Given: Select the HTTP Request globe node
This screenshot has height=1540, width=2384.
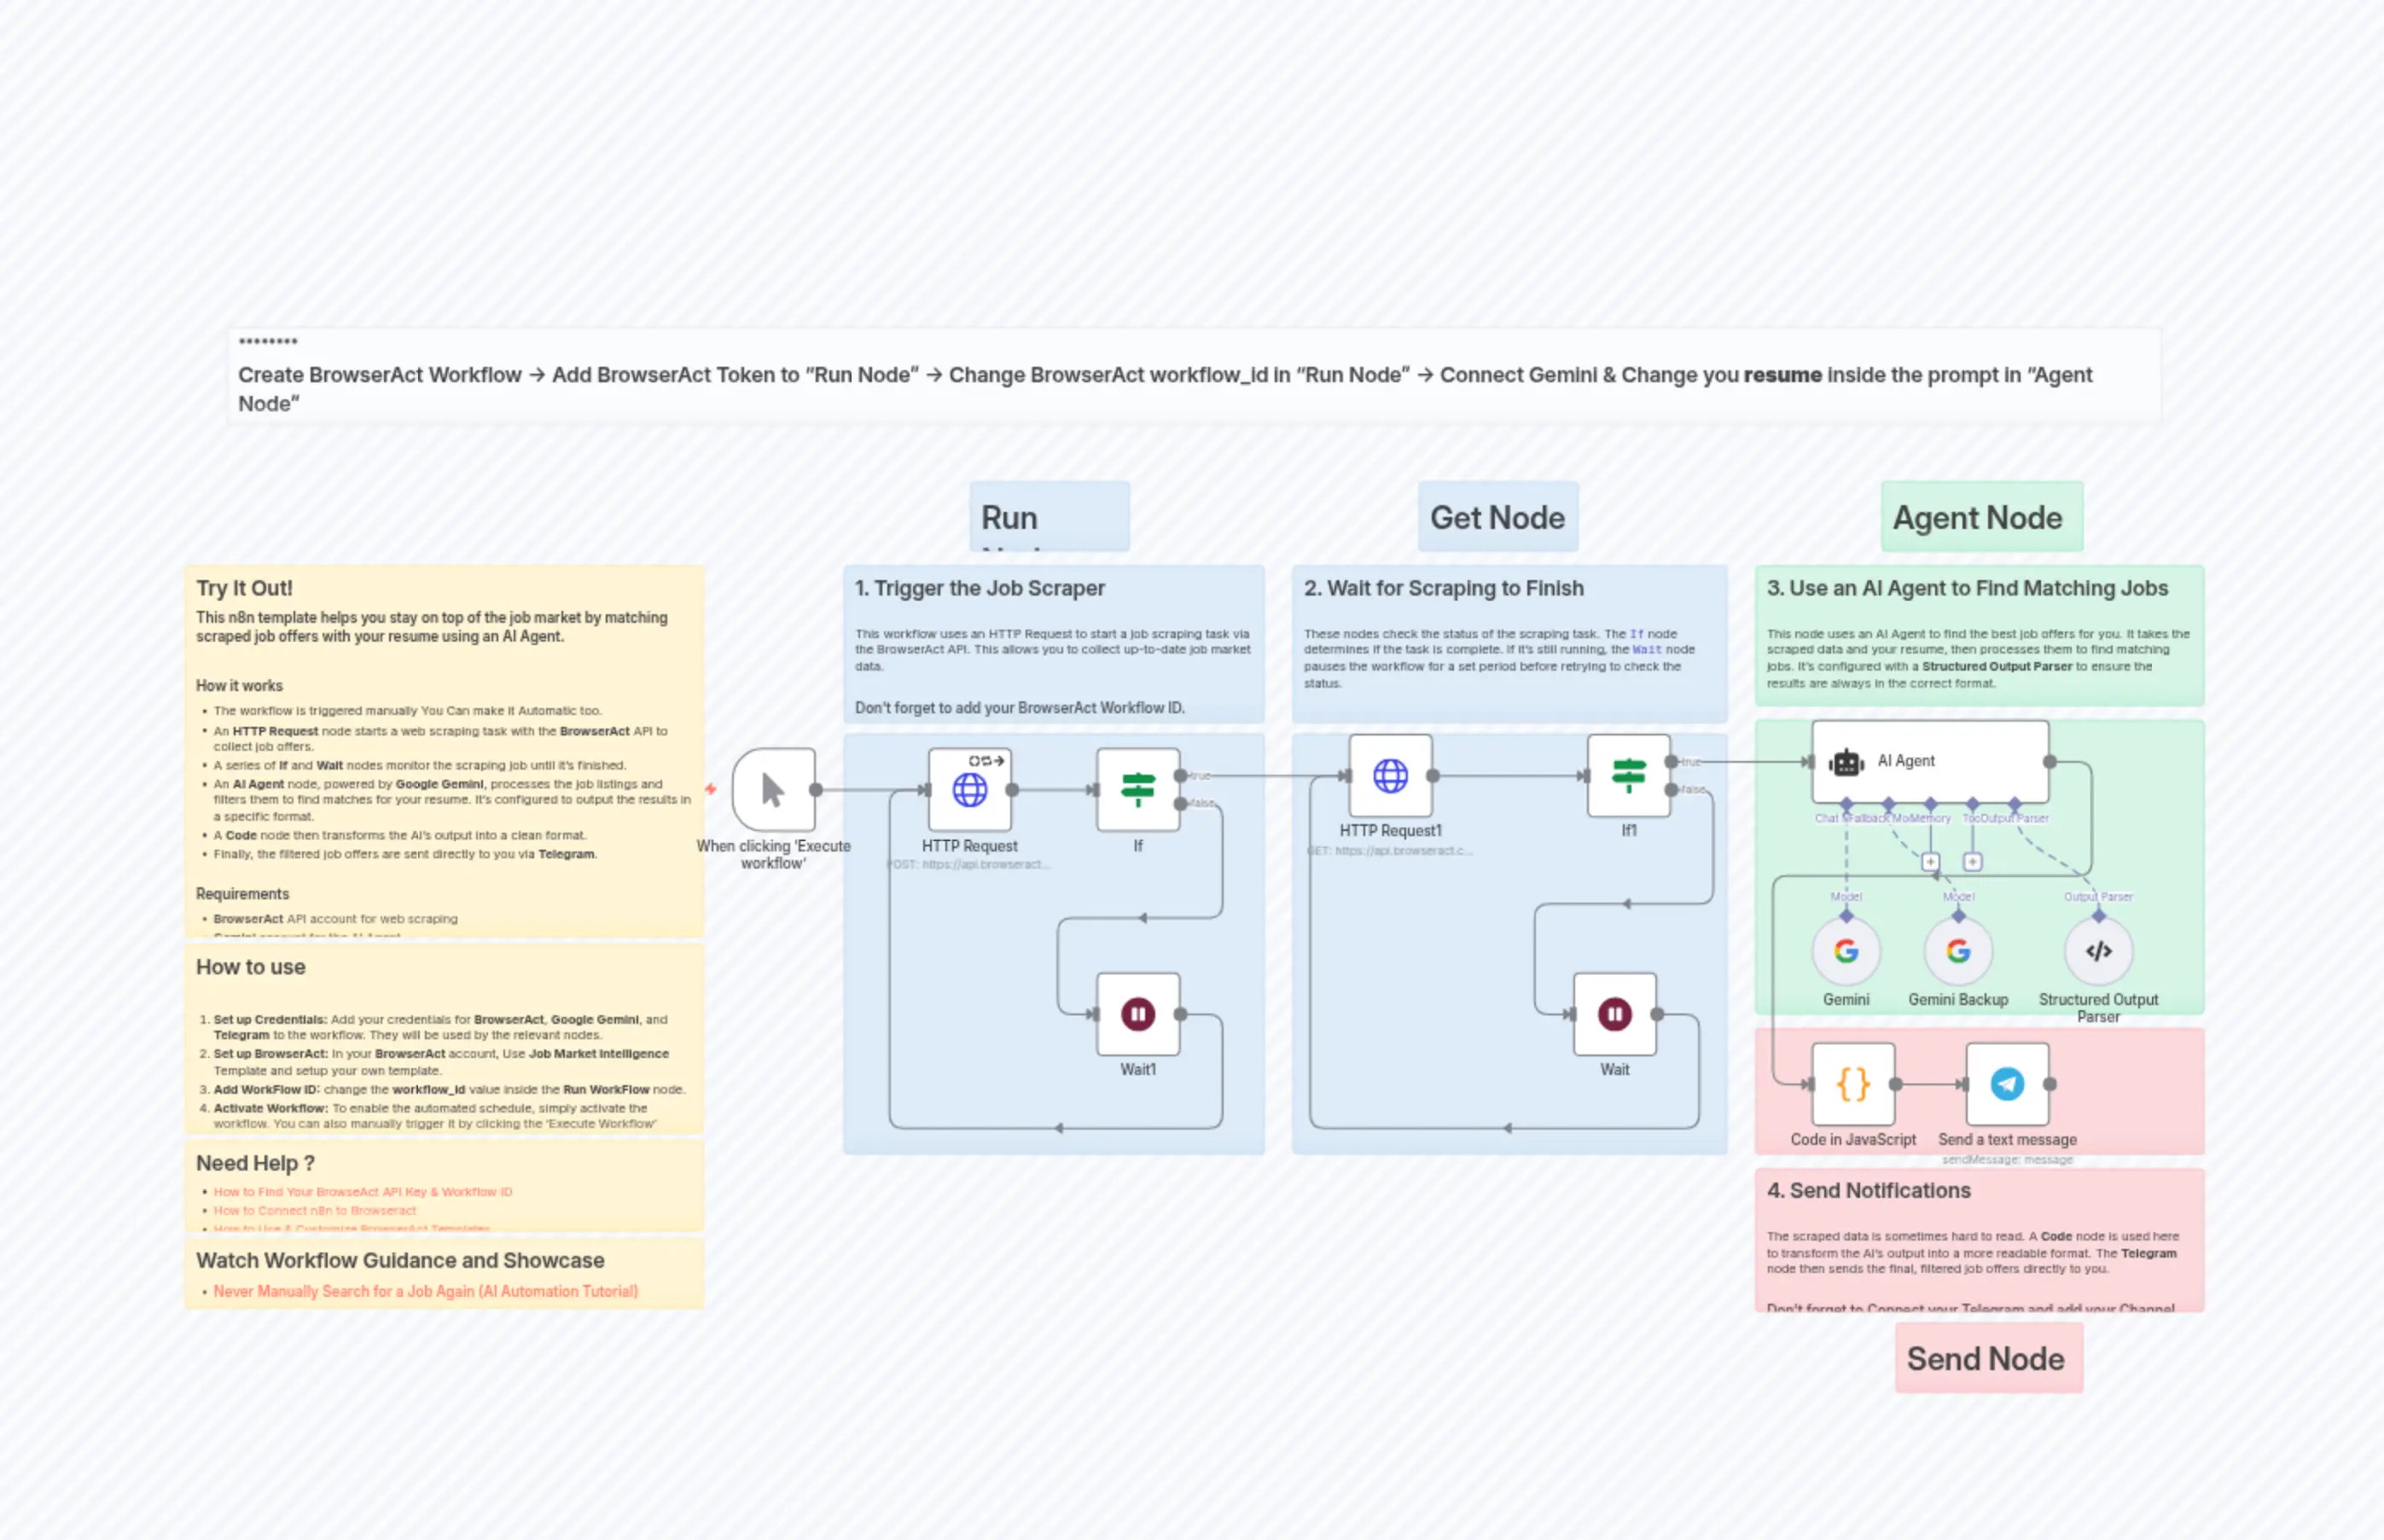Looking at the screenshot, I should pyautogui.click(x=969, y=790).
